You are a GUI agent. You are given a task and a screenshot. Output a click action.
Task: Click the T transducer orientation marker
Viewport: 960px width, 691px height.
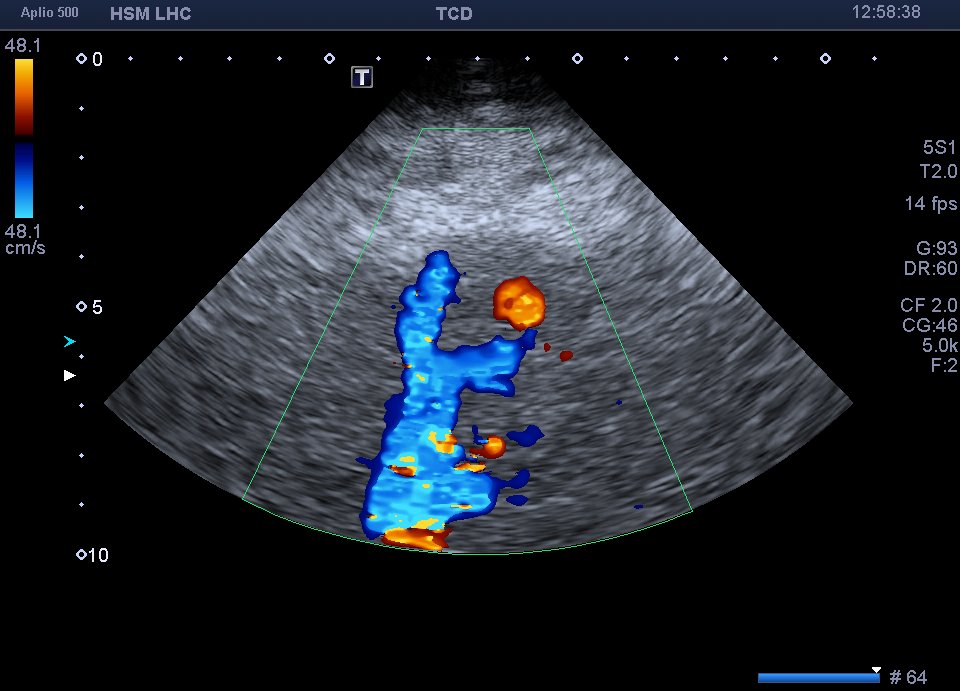click(362, 77)
